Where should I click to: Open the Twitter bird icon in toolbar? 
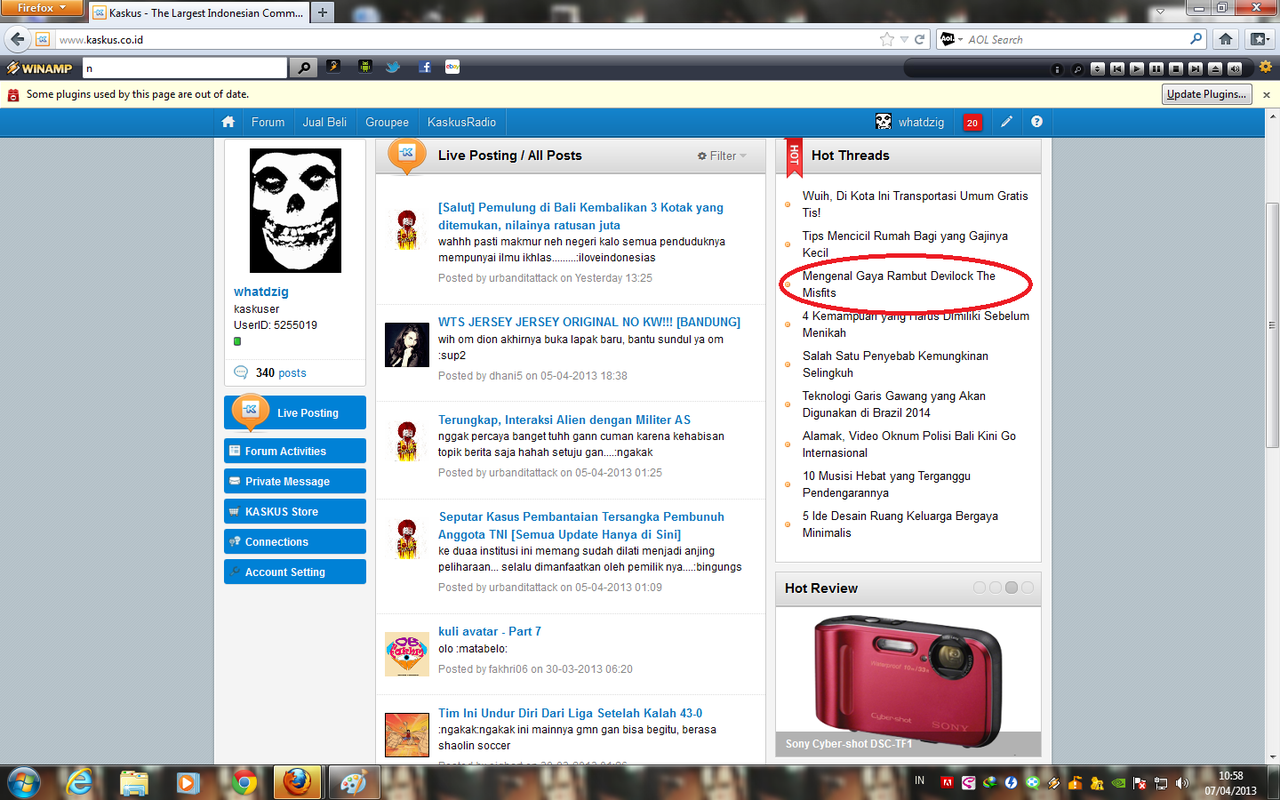[394, 67]
